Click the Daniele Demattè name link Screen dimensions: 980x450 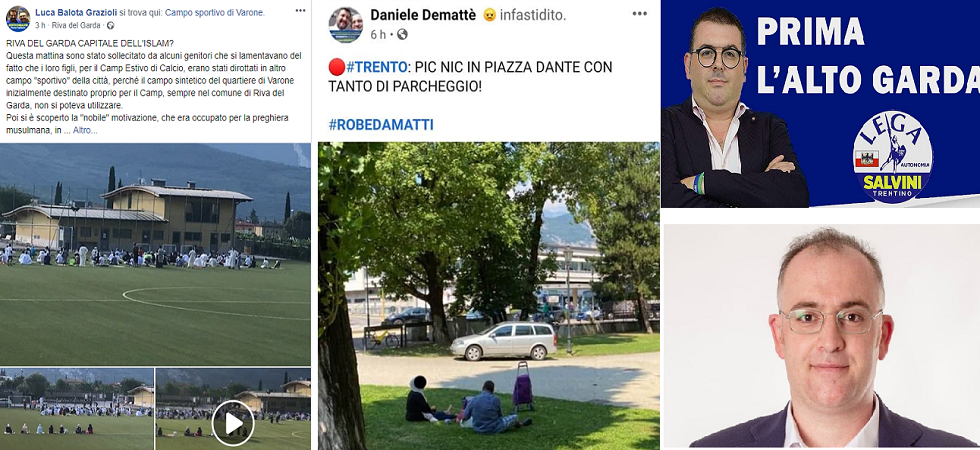click(422, 15)
